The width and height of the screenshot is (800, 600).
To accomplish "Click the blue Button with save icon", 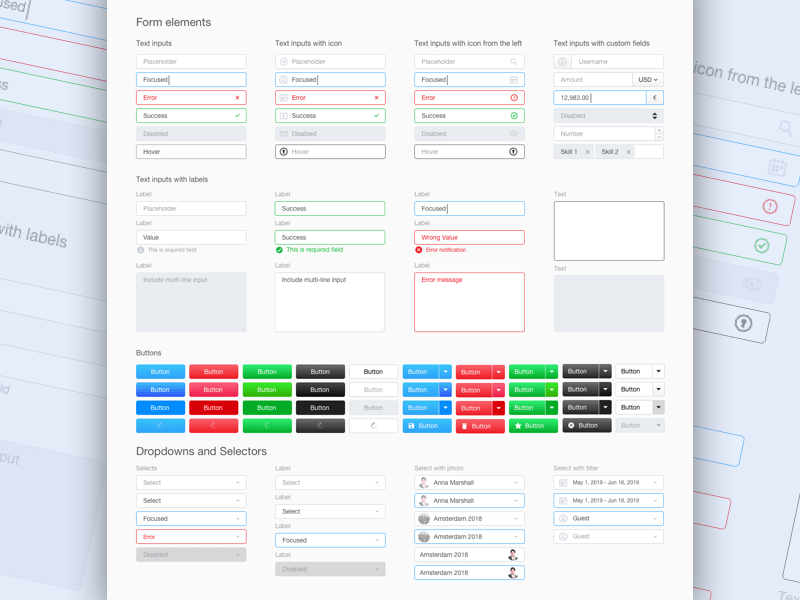I will tap(427, 426).
